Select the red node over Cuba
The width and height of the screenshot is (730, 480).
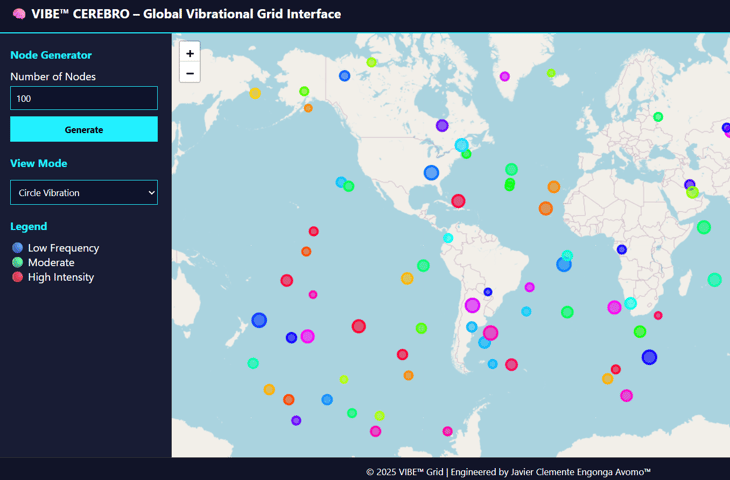[x=458, y=201]
